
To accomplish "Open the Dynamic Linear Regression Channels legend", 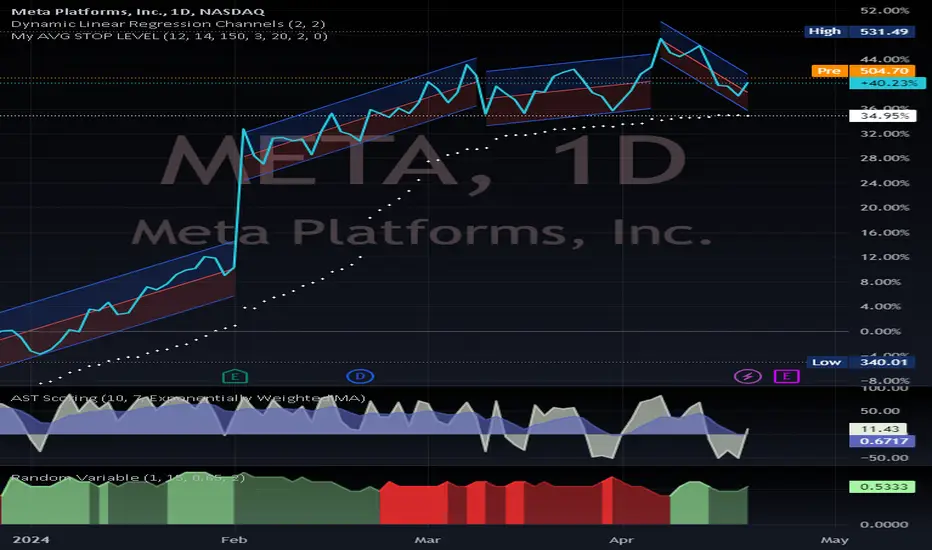I will [x=168, y=24].
